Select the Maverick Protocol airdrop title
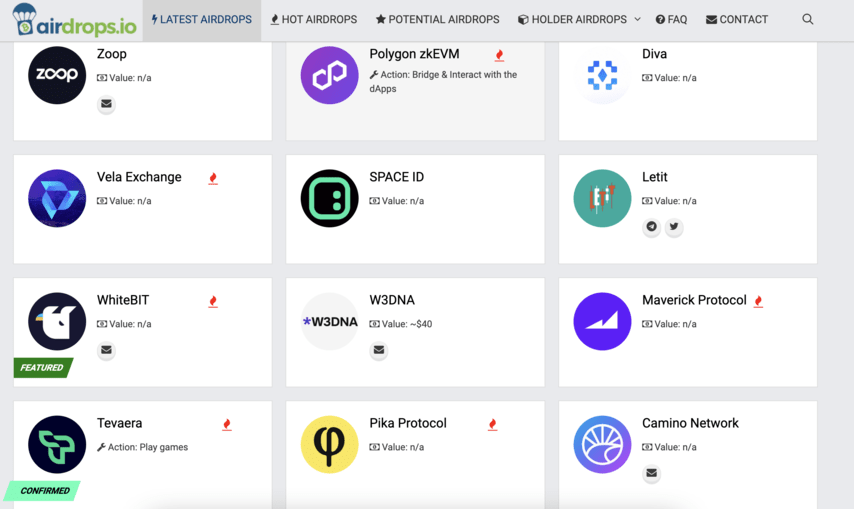 click(694, 300)
